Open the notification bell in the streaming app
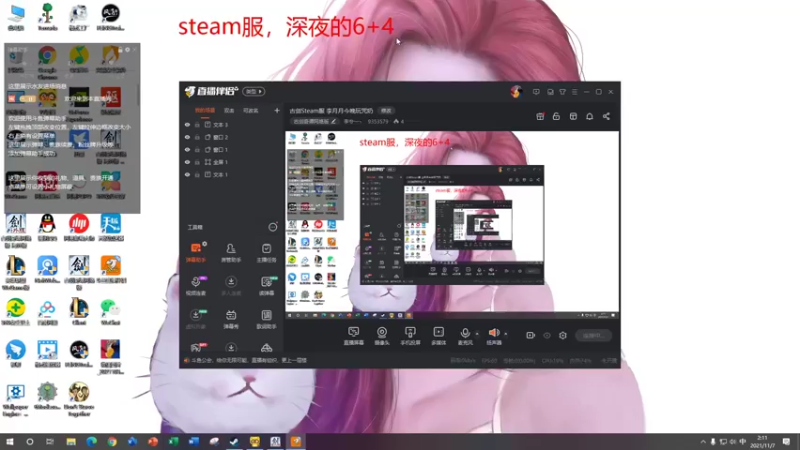 (x=589, y=116)
